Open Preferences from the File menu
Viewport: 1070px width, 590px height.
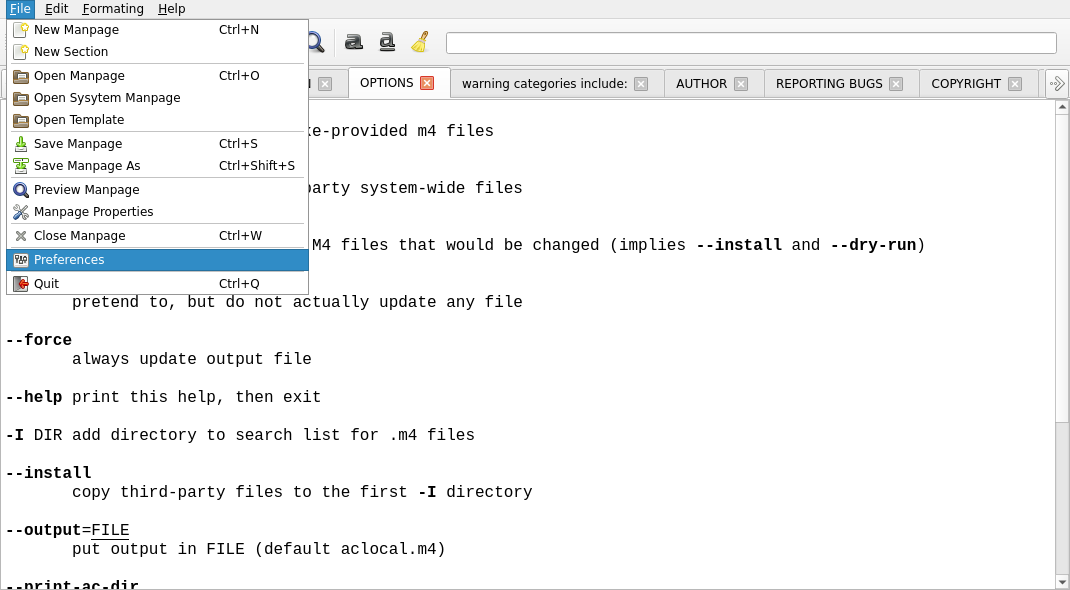[69, 260]
